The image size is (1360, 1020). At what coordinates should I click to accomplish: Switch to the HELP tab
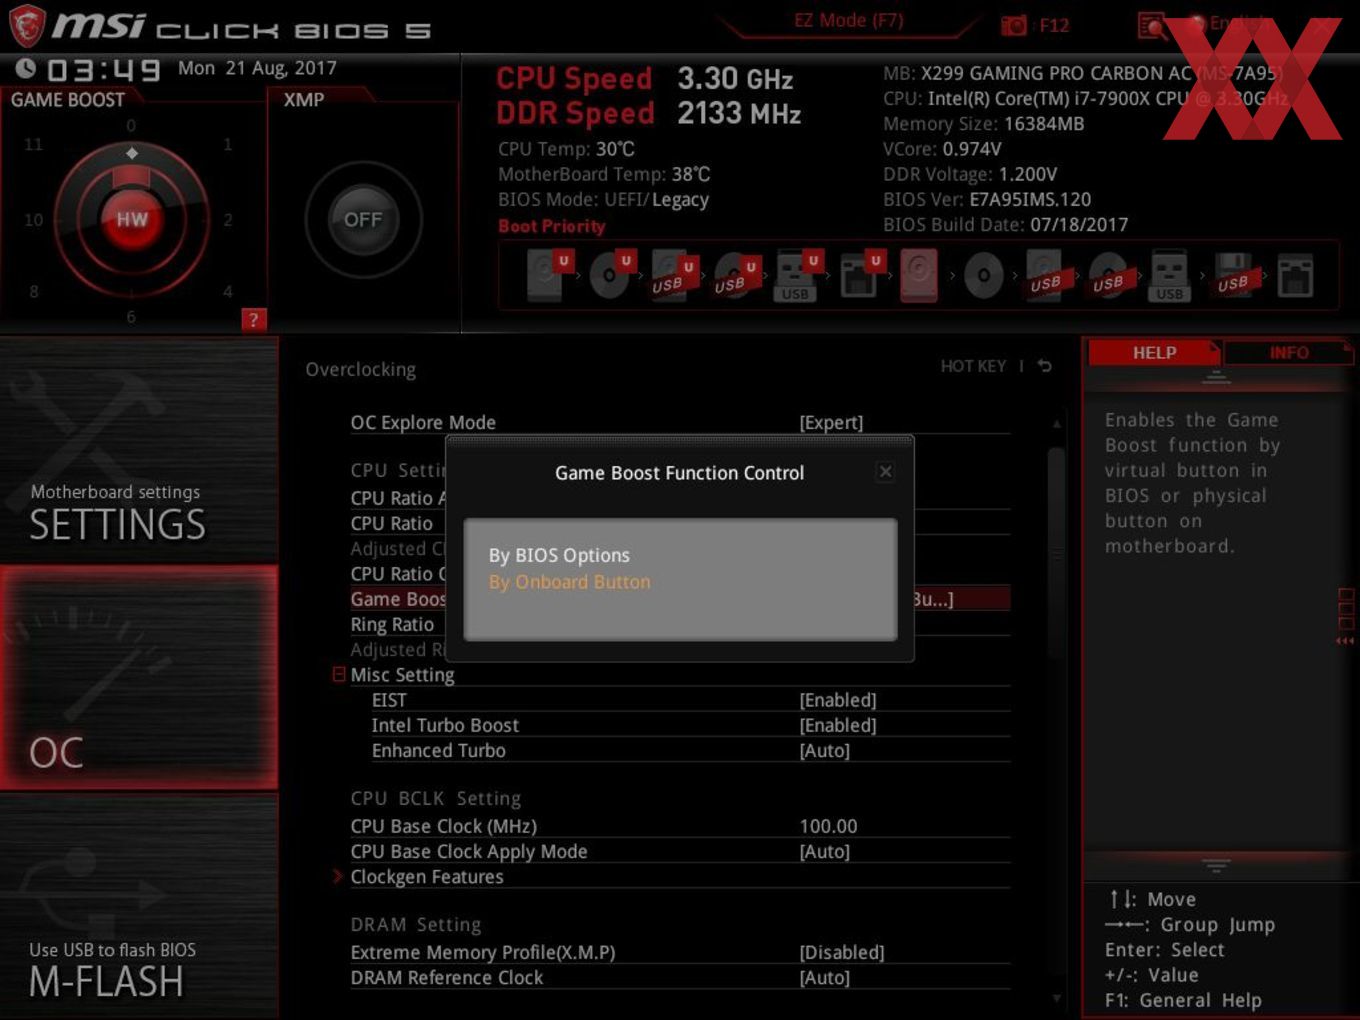pos(1154,352)
